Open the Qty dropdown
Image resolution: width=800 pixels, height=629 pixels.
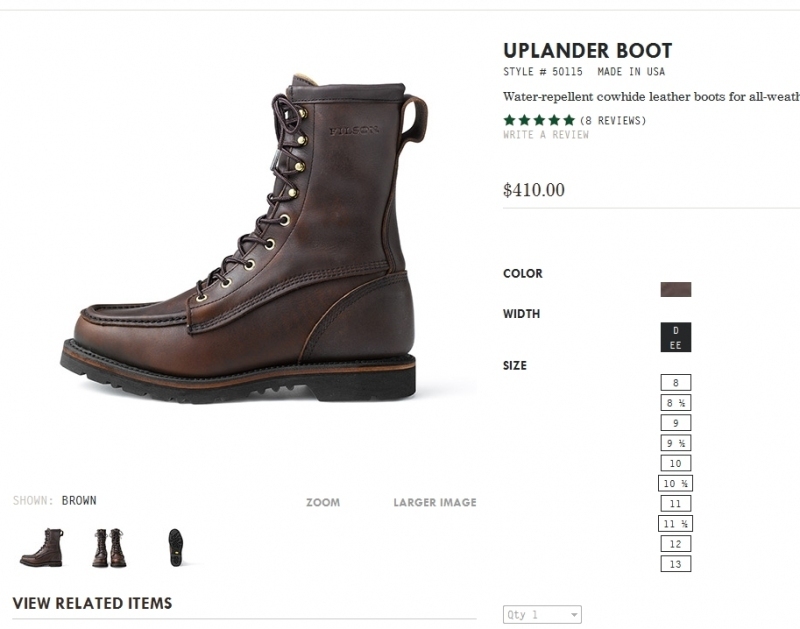(542, 615)
